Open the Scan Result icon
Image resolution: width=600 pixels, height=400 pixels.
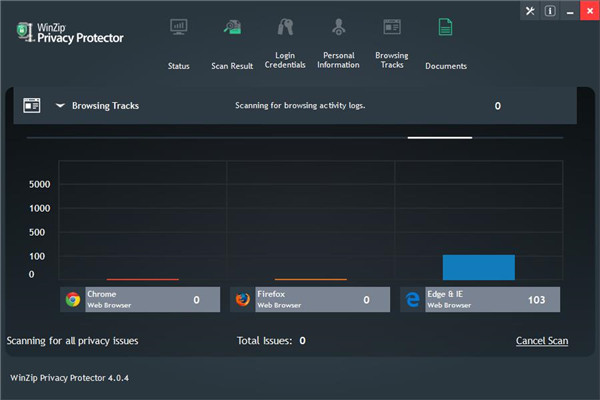pyautogui.click(x=232, y=27)
